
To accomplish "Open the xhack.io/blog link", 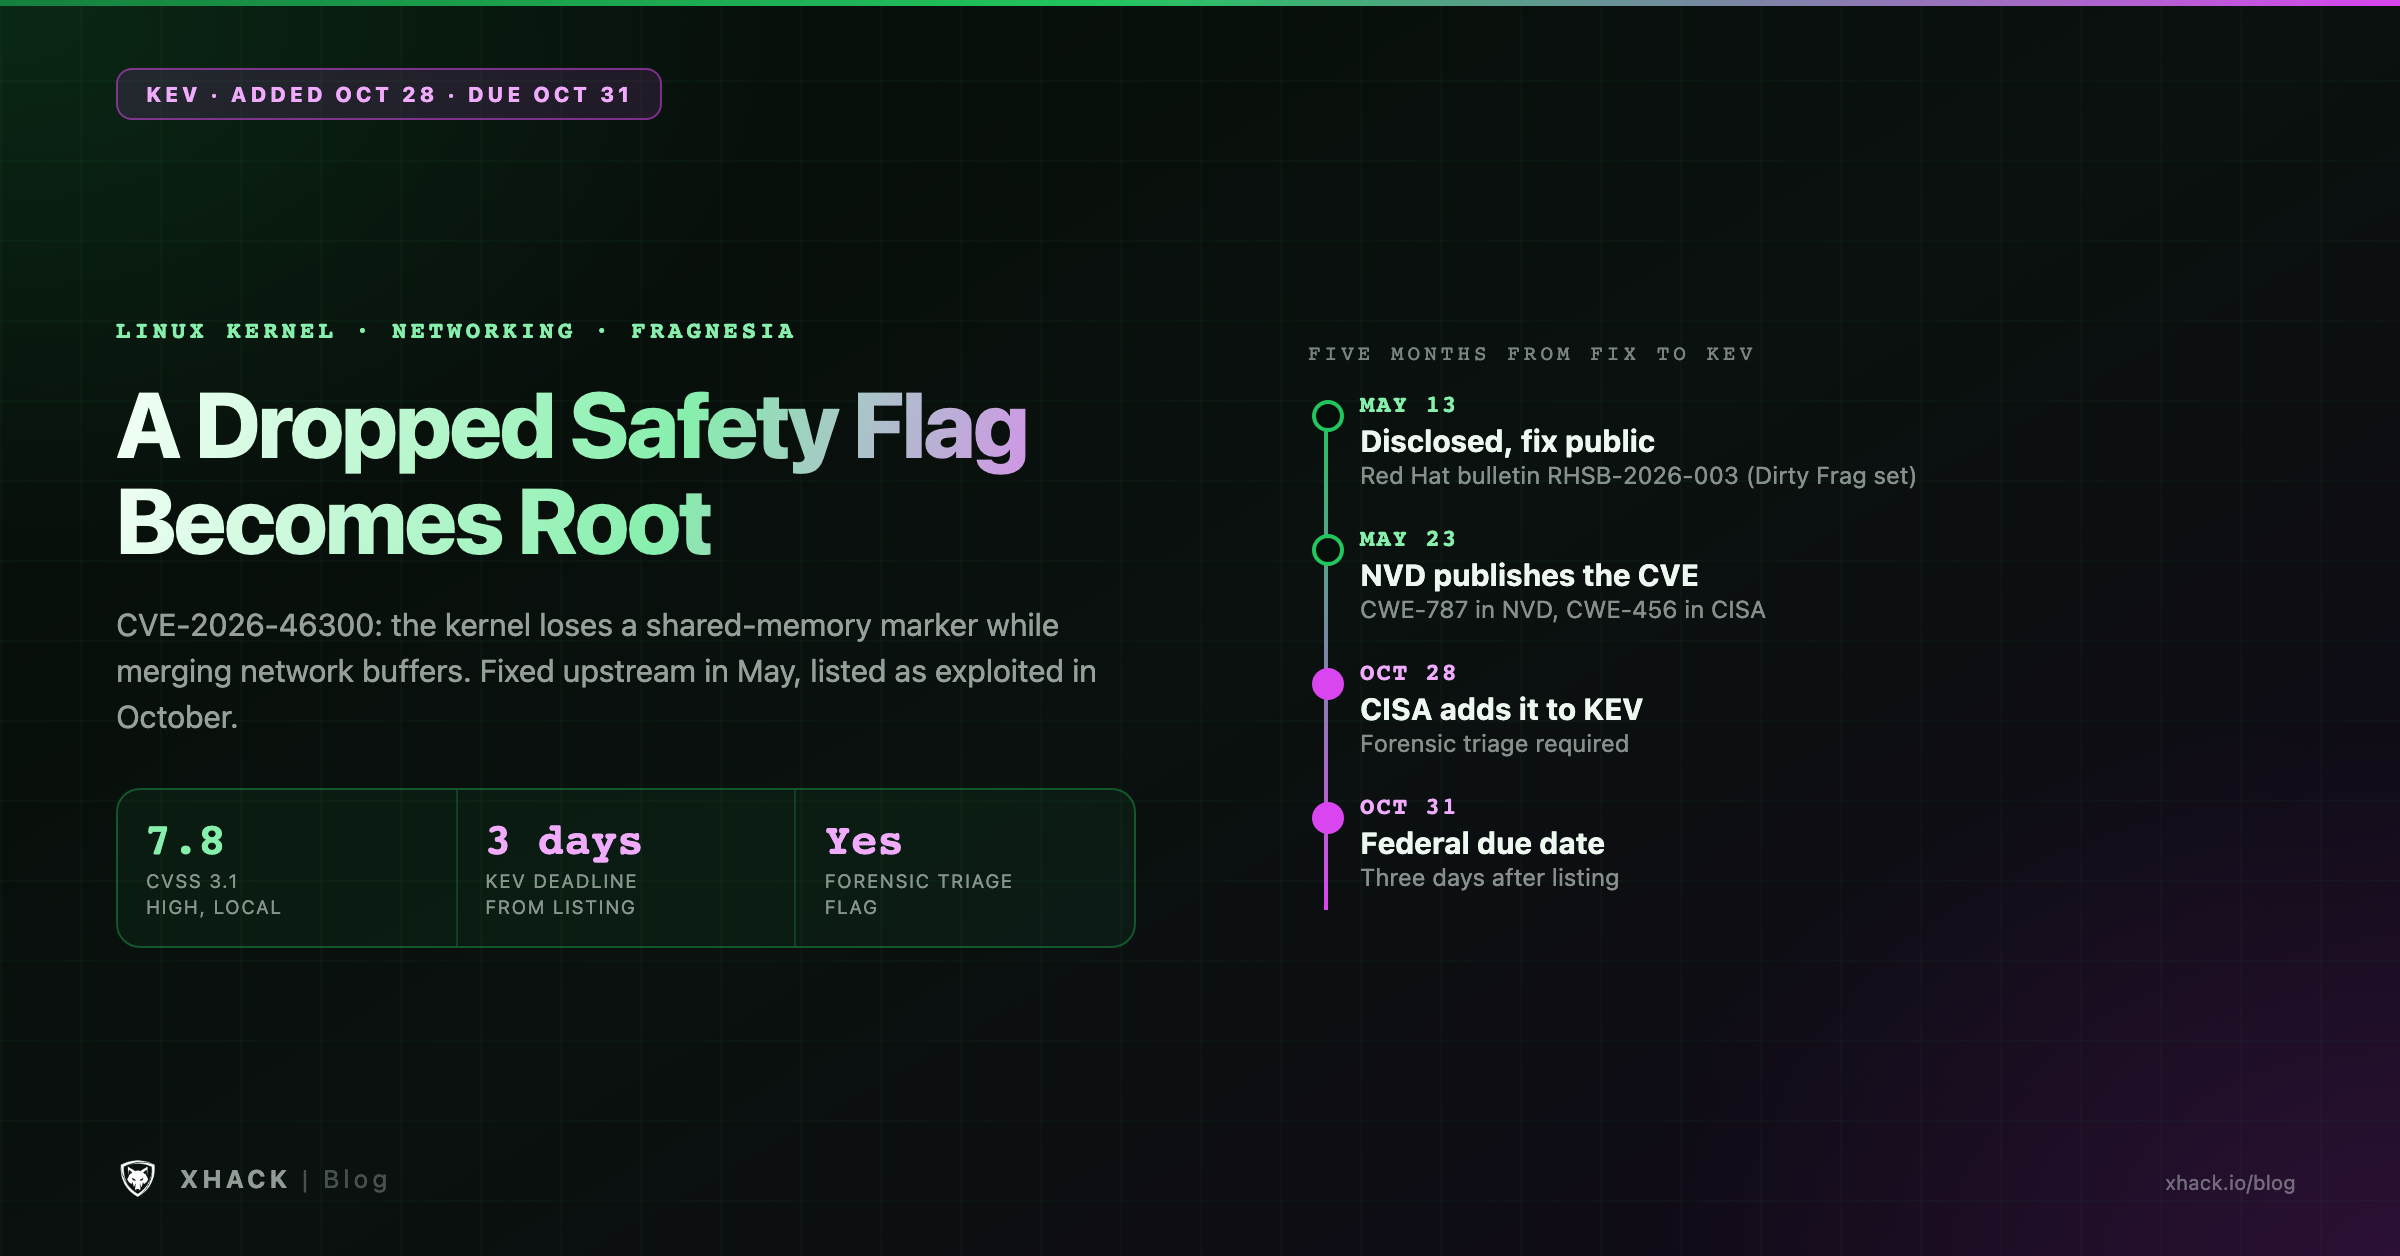I will pyautogui.click(x=2230, y=1182).
